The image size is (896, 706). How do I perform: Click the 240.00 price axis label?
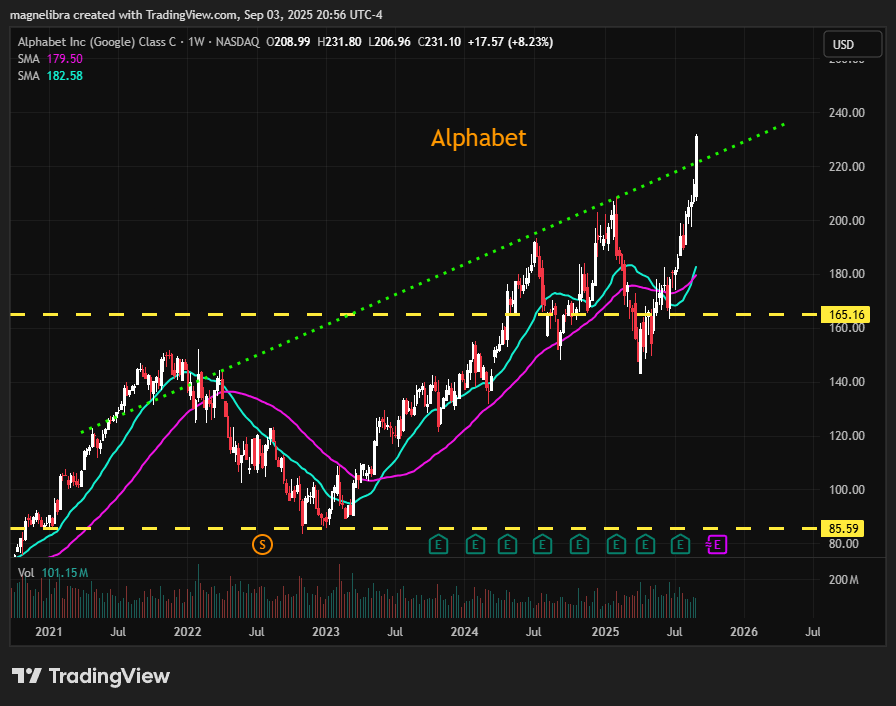847,113
